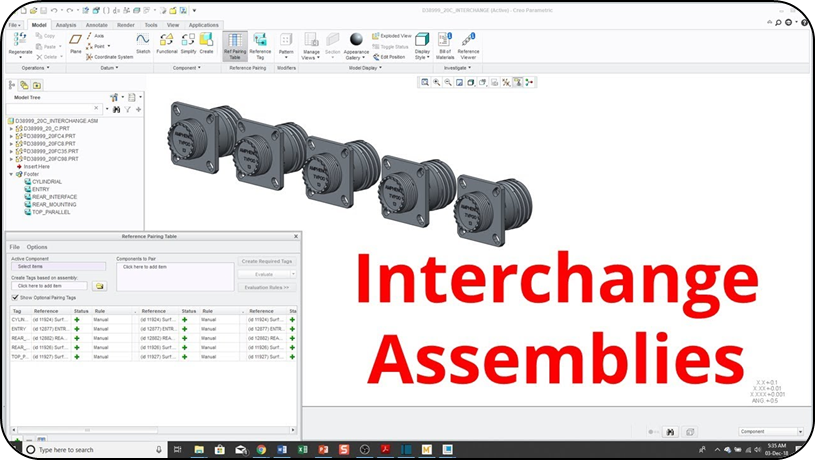Click the binoculars icon in status bar
The width and height of the screenshot is (815, 460).
click(x=670, y=432)
